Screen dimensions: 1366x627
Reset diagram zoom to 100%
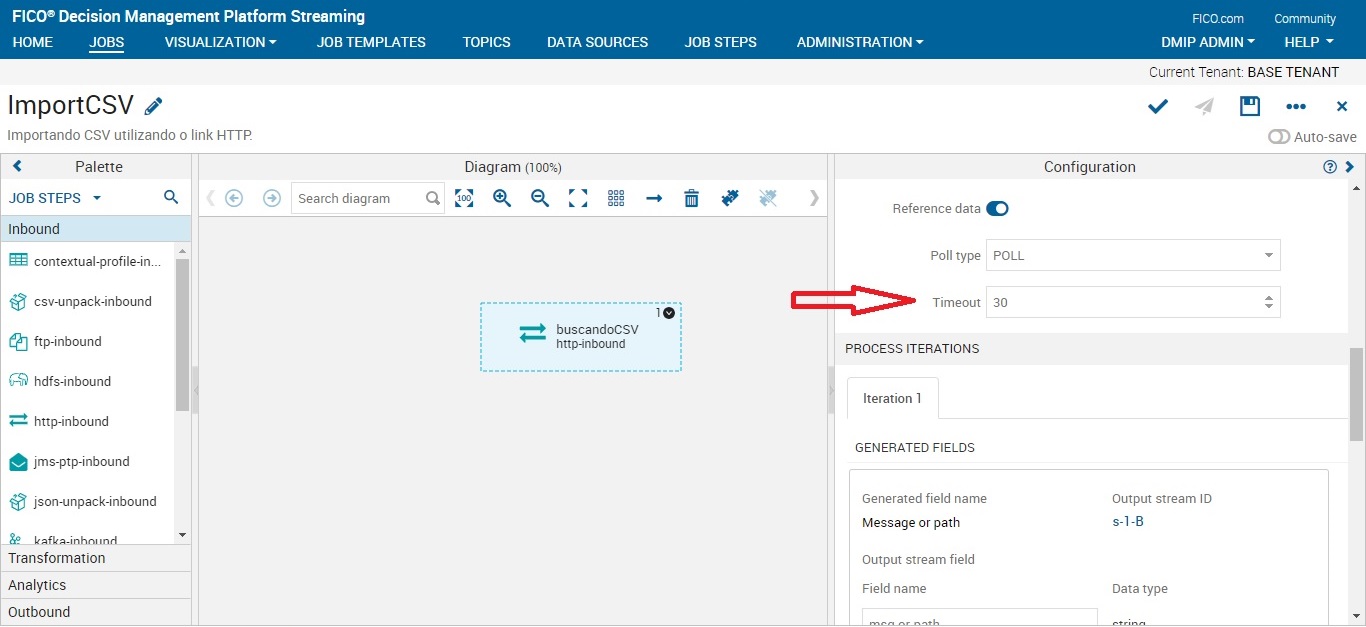click(x=464, y=198)
